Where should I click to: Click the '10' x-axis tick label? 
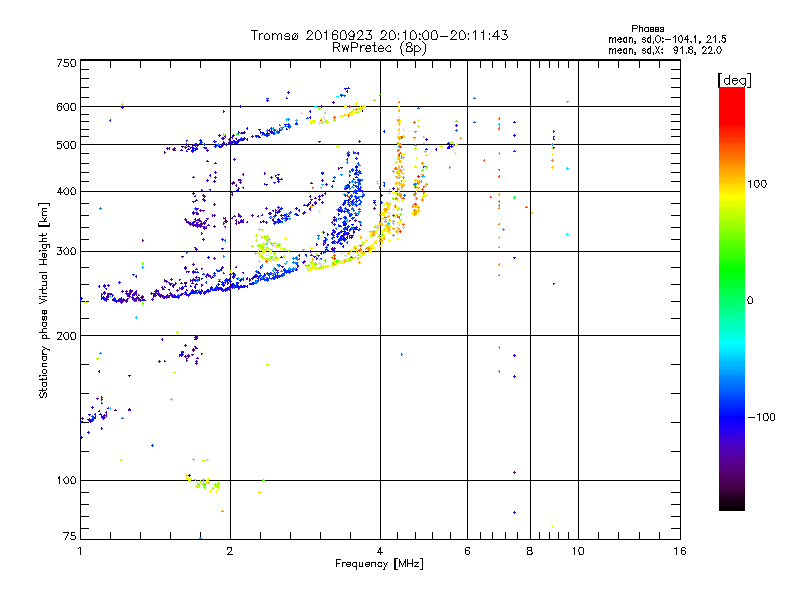(x=578, y=551)
